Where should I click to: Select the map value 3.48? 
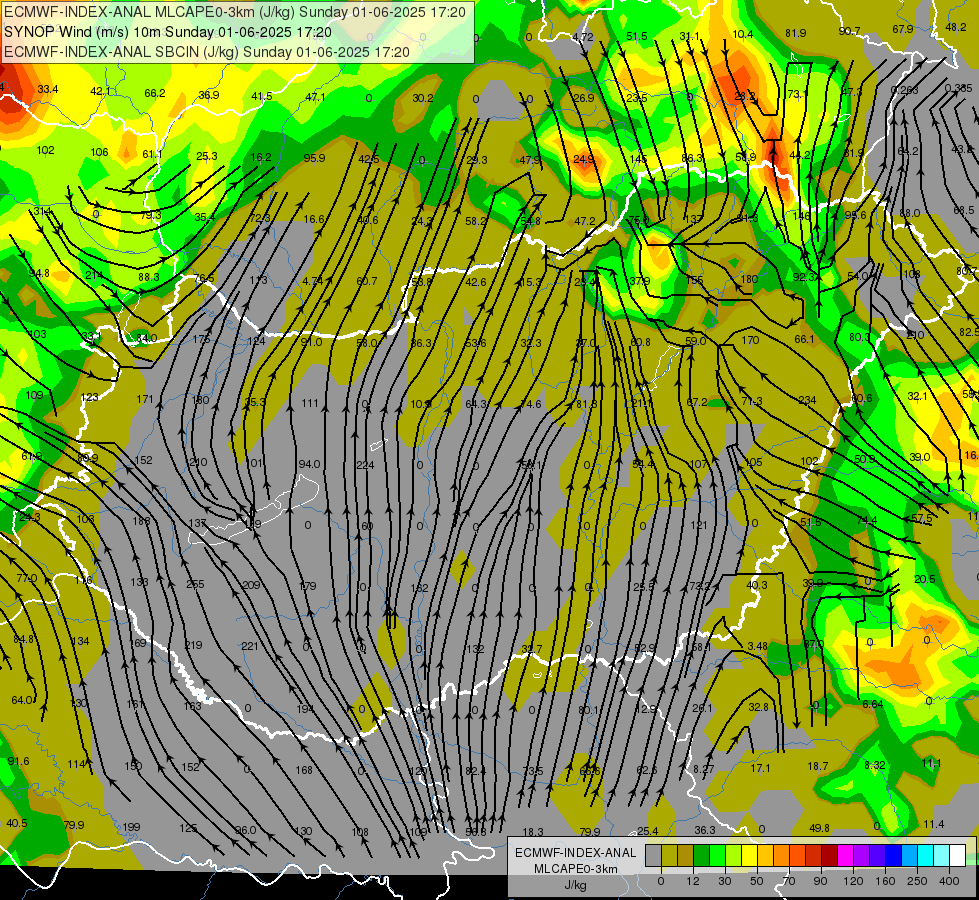click(757, 646)
